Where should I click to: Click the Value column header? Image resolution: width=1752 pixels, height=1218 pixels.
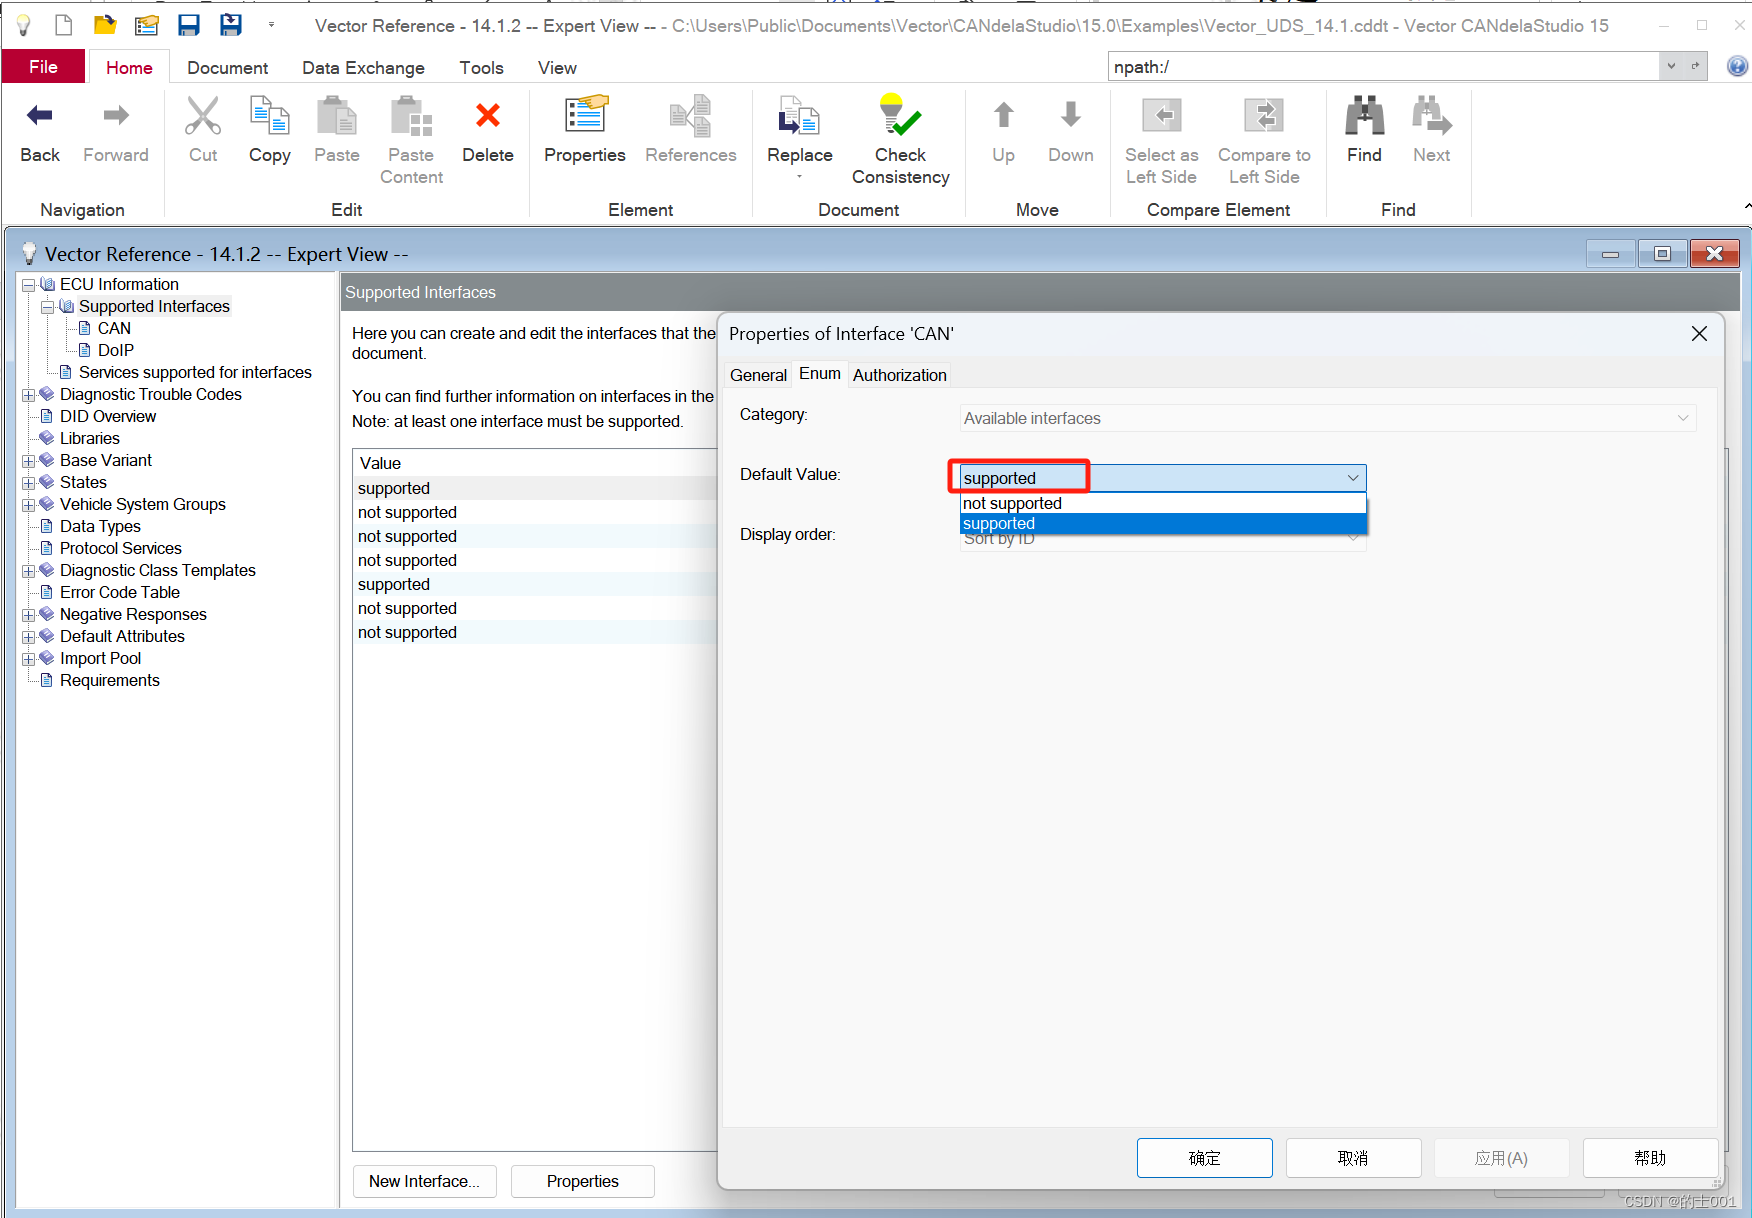coord(535,463)
